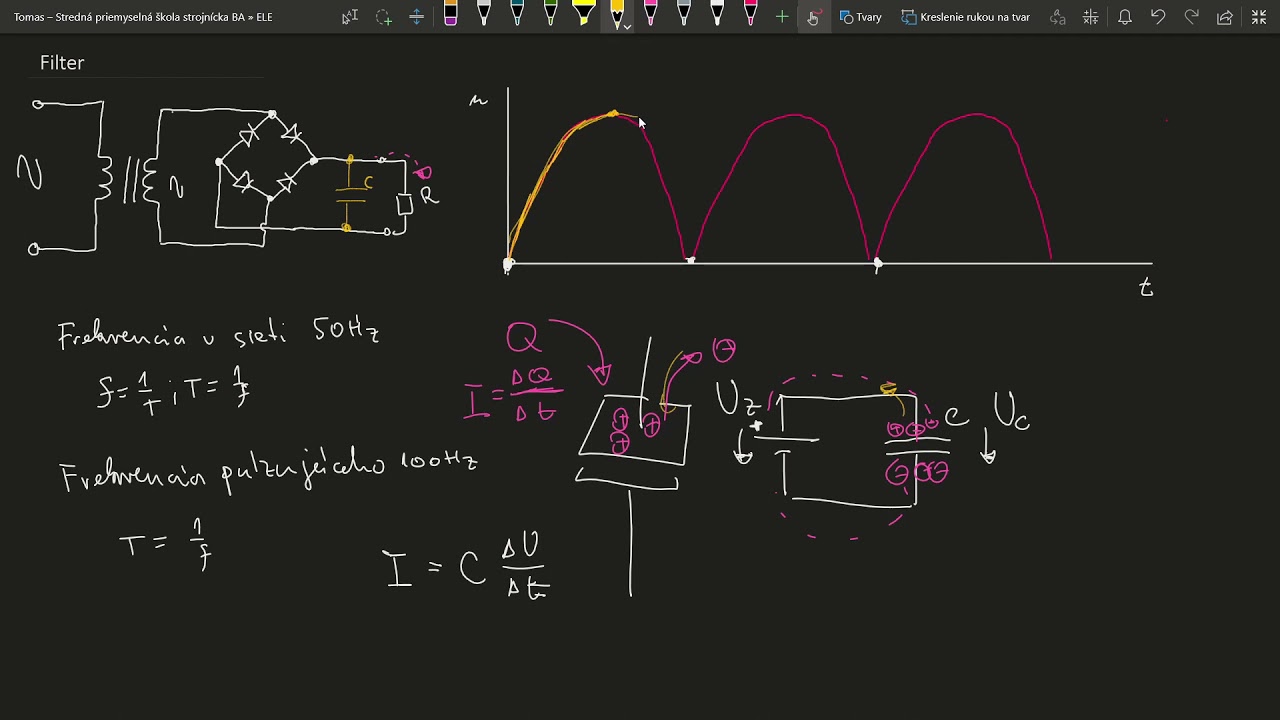Select the light blue pen
The image size is (1280, 720).
(517, 15)
